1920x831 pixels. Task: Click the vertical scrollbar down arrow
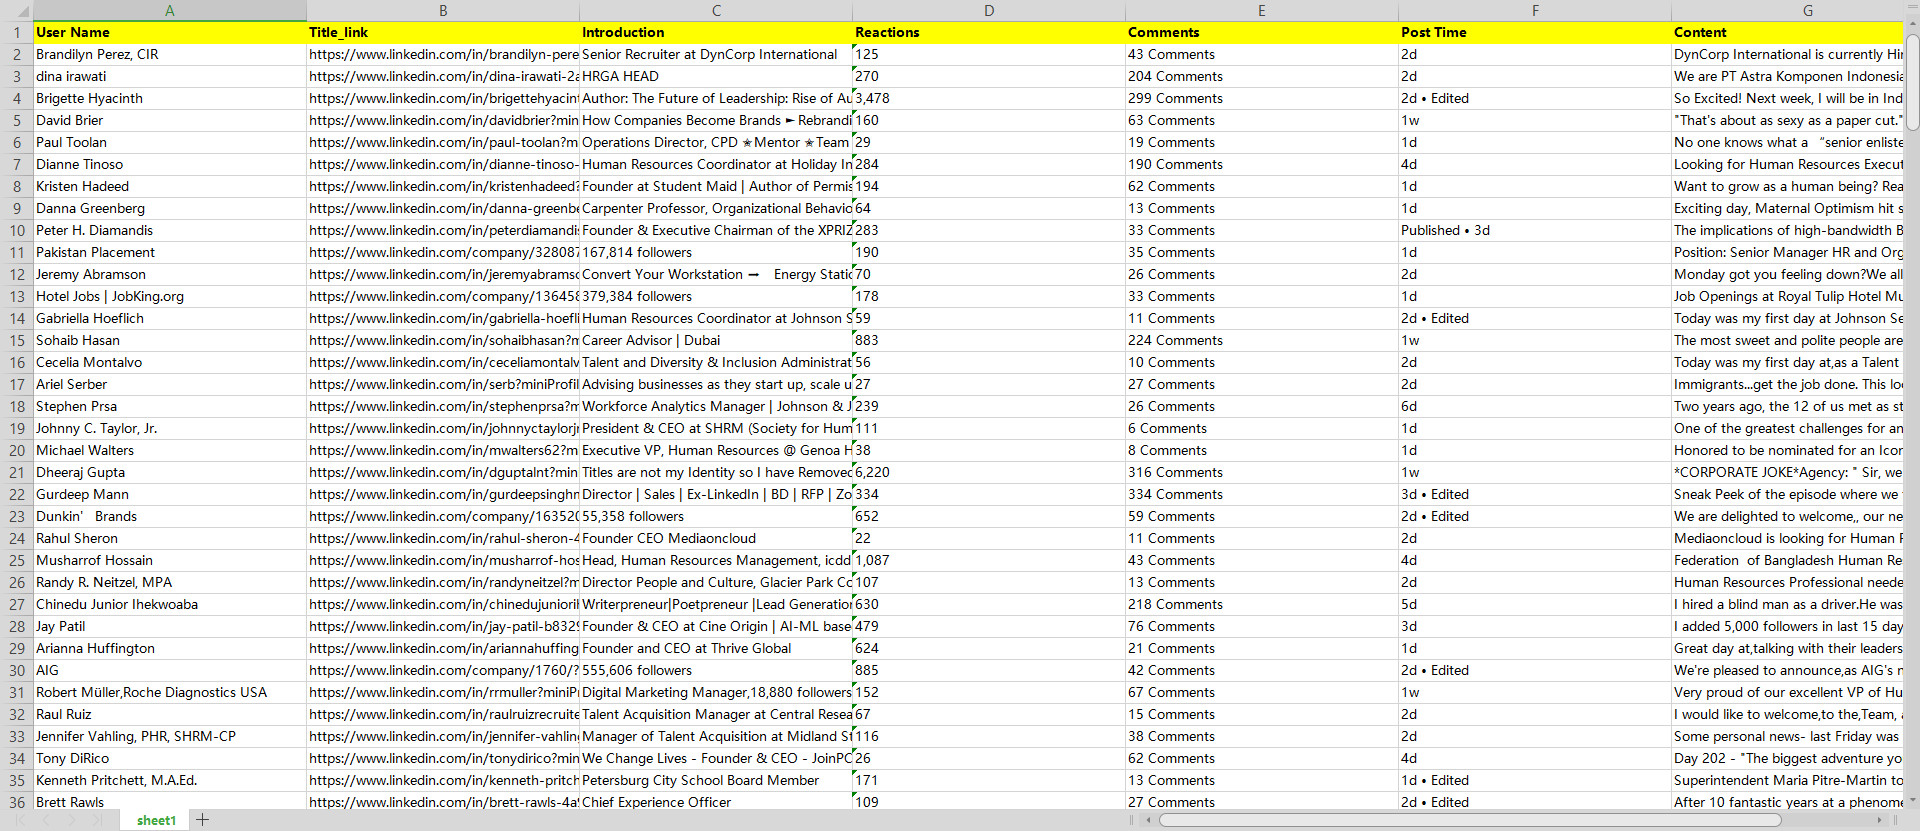(x=1912, y=800)
